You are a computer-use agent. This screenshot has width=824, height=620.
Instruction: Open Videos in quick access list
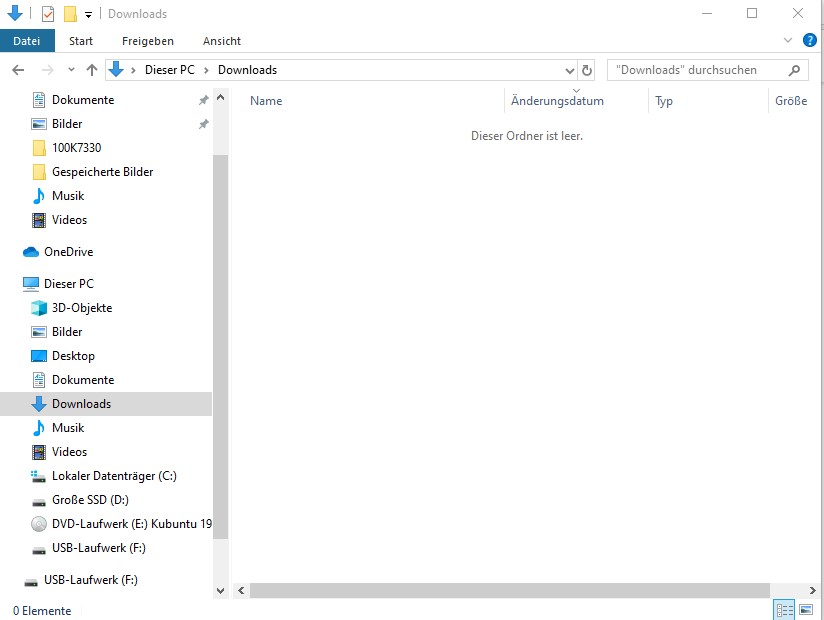pos(69,220)
